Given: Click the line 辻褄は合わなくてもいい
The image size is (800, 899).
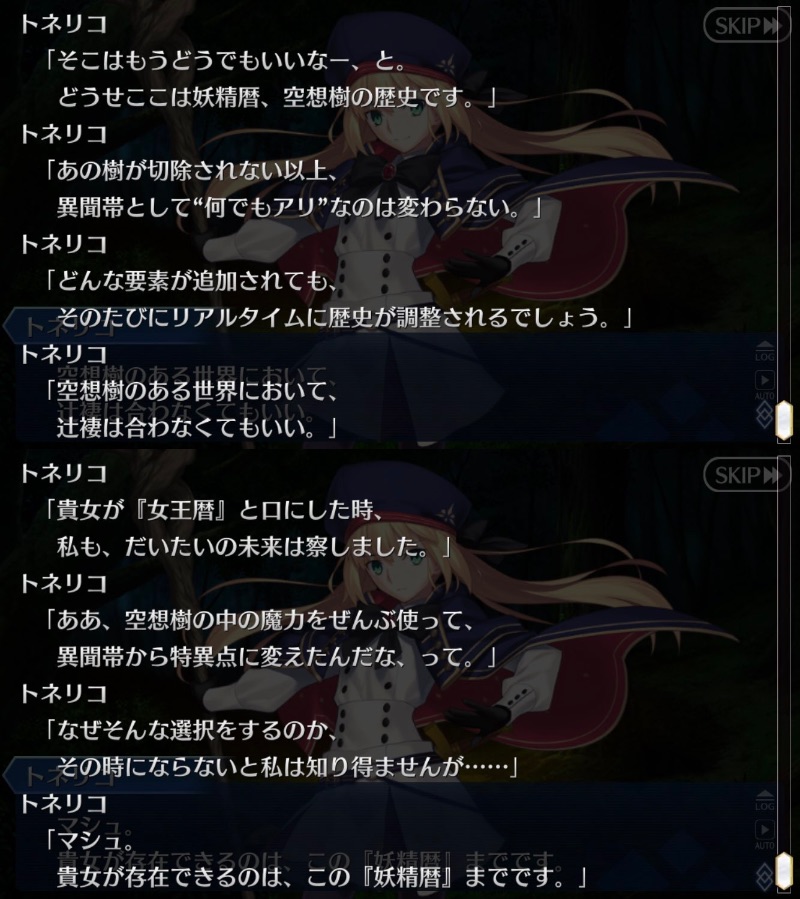Looking at the screenshot, I should click(196, 427).
